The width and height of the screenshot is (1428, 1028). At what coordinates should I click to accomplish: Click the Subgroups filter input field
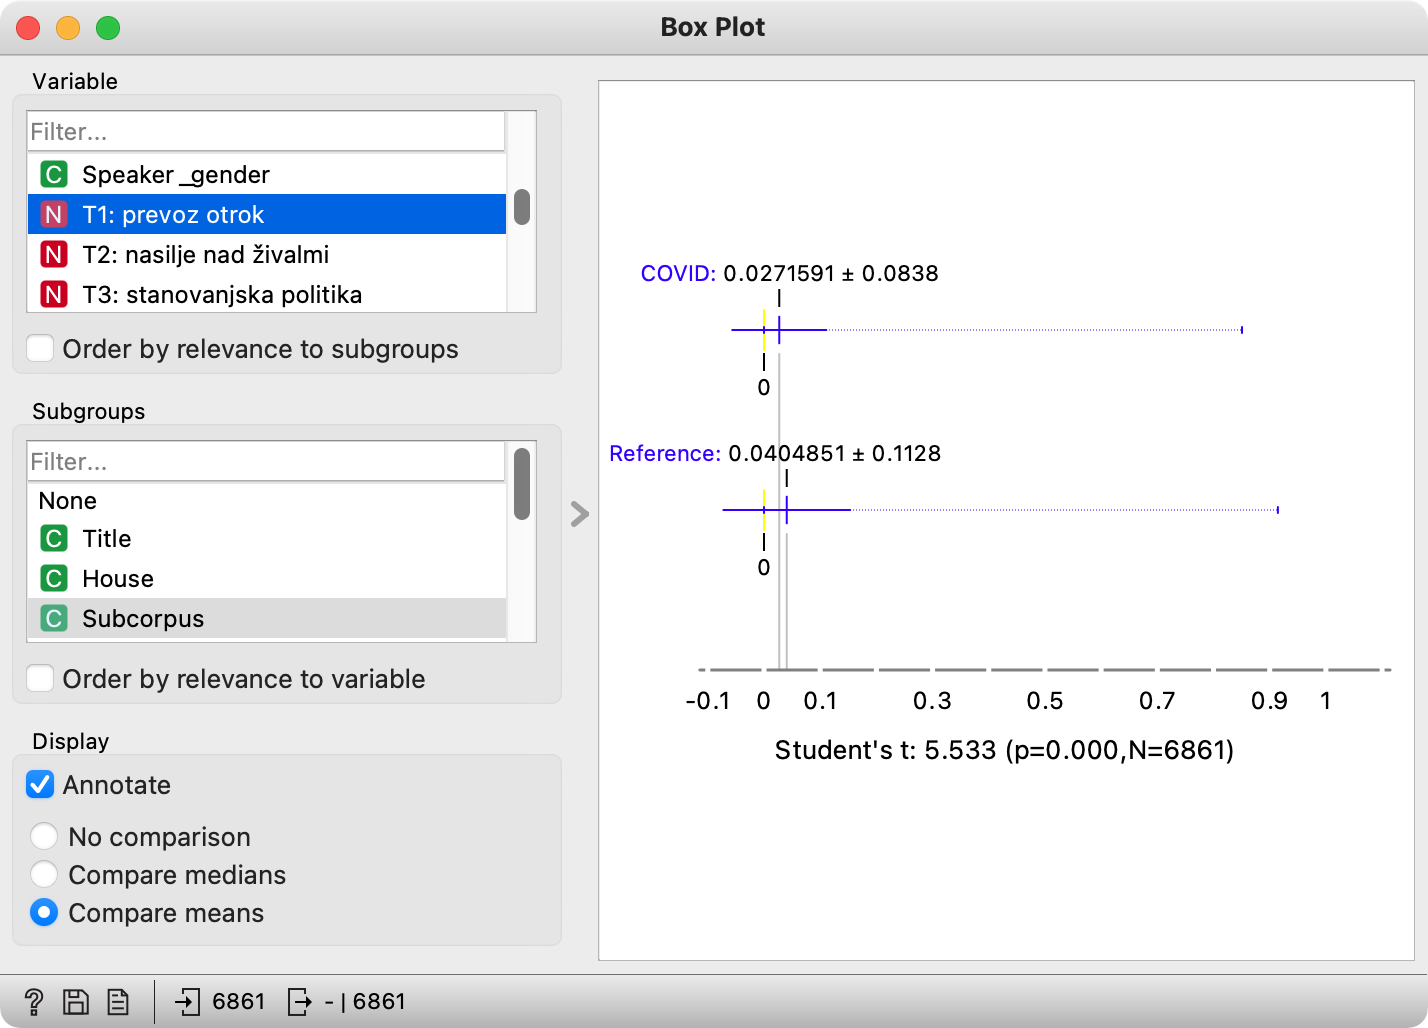point(266,462)
